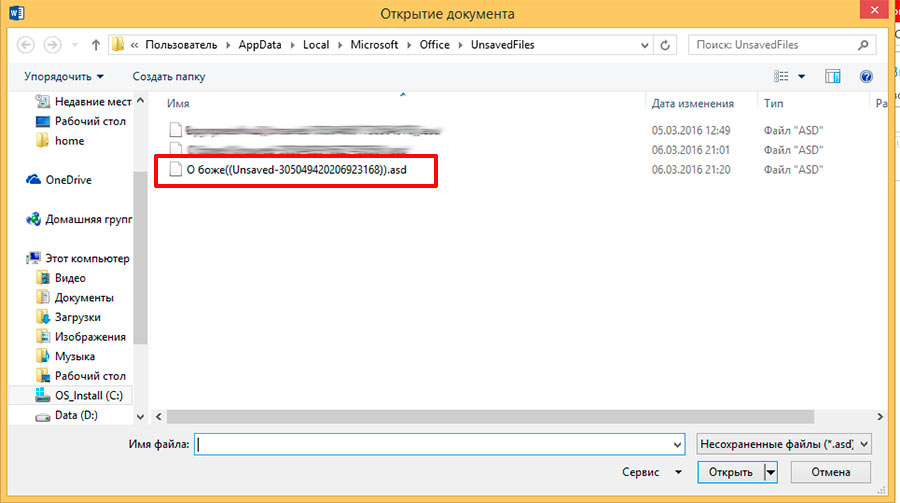Screen dimensions: 900x503
Task: Select Пользователь in the address path
Action: click(x=181, y=45)
